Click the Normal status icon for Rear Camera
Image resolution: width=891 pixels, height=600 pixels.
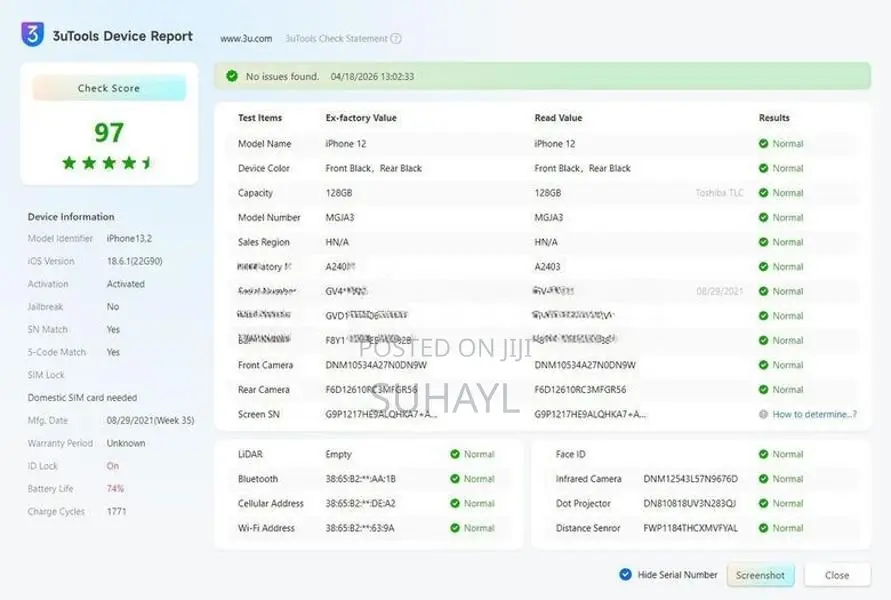[x=763, y=390]
